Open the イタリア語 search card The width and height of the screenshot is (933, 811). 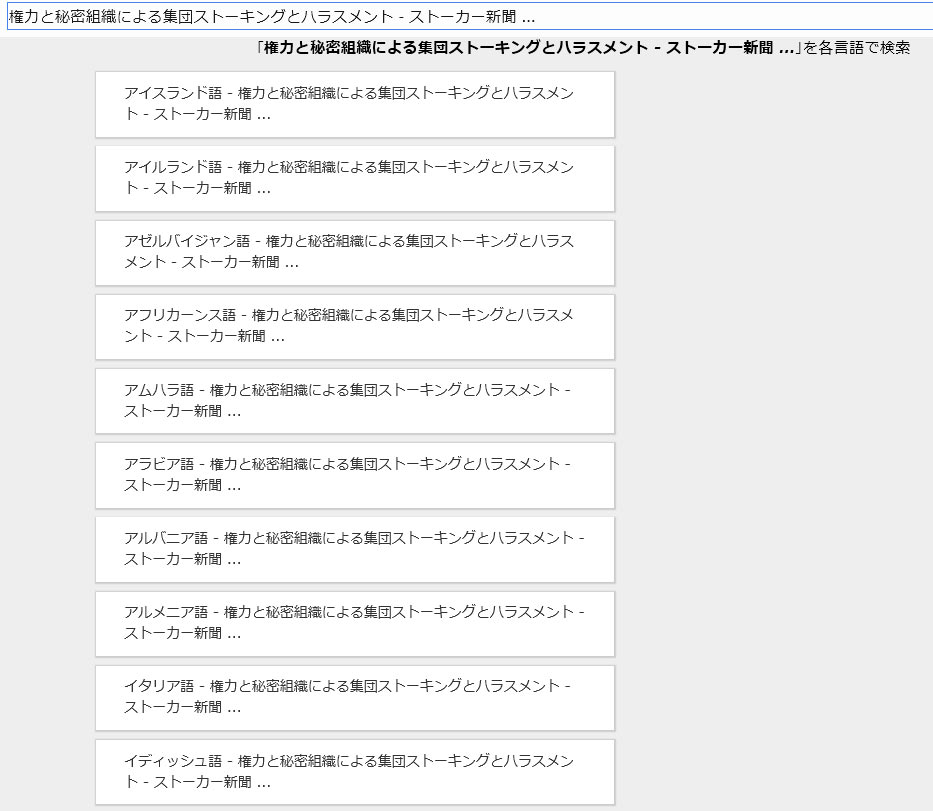tap(355, 697)
